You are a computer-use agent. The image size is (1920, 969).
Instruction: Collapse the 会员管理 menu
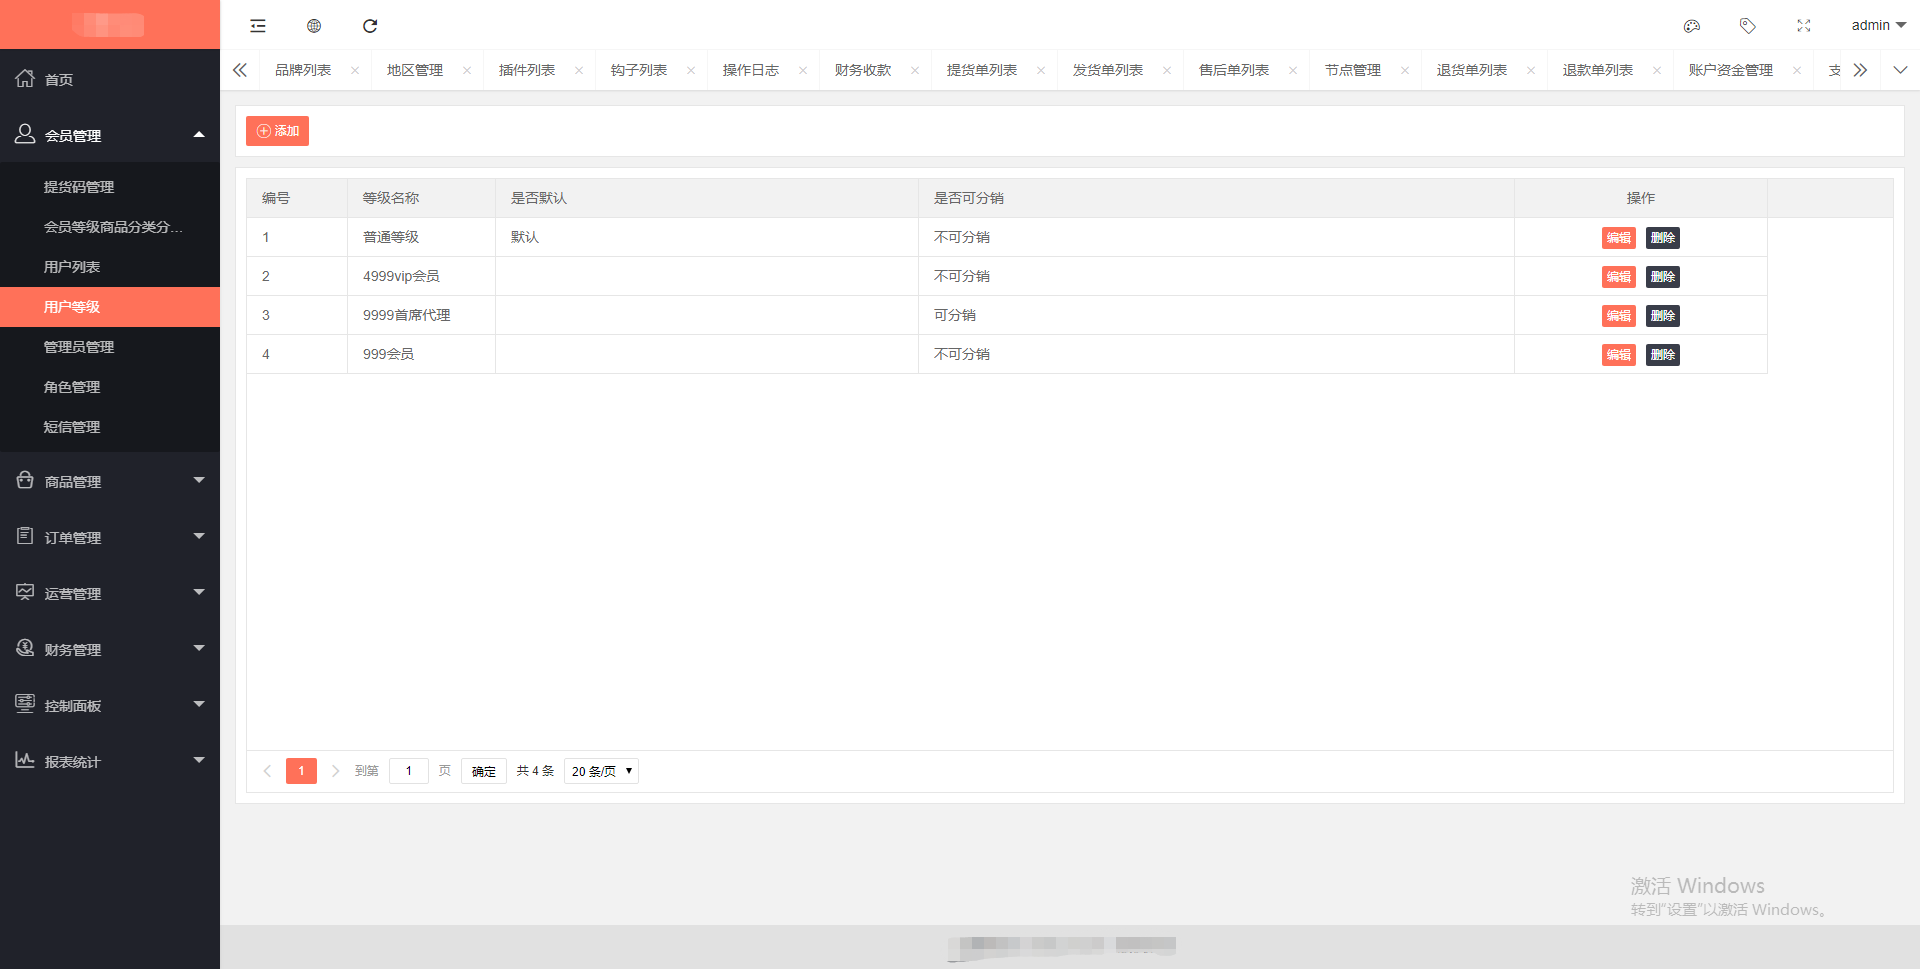pos(110,135)
